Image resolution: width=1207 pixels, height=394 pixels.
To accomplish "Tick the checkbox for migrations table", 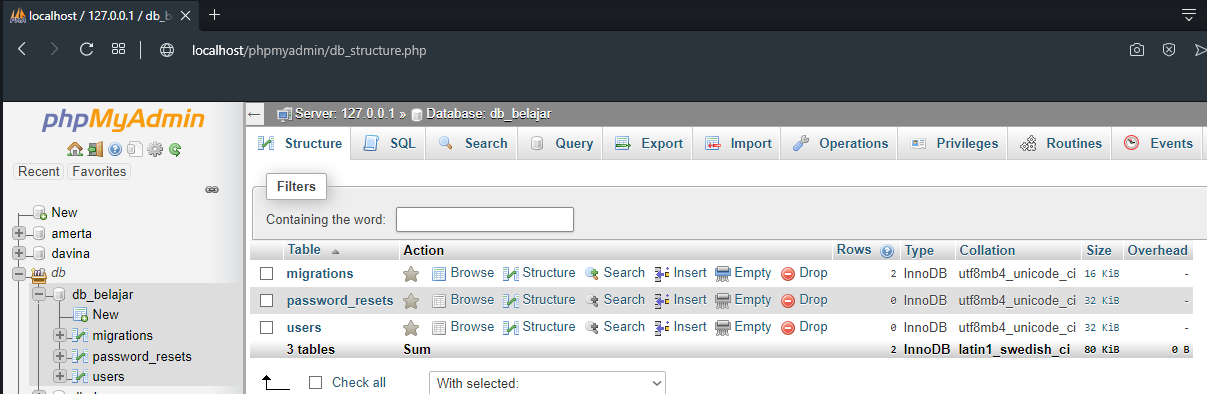I will coord(267,274).
